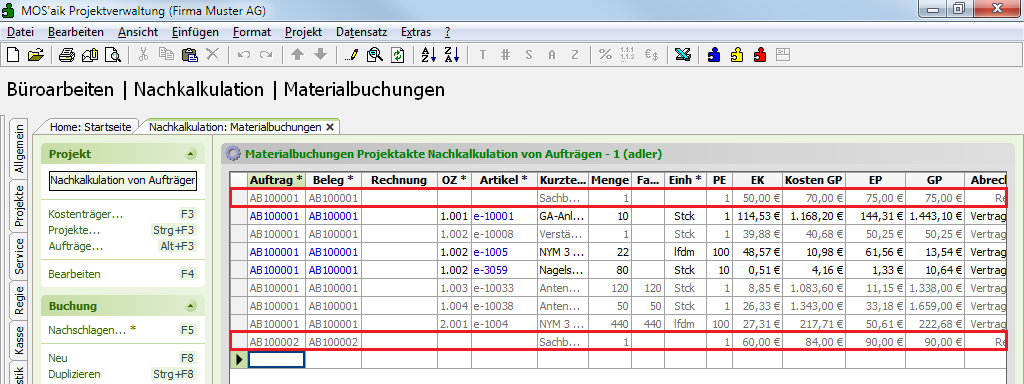Click the pencil edit icon
Screen dimensions: 1024x384
[x=351, y=55]
